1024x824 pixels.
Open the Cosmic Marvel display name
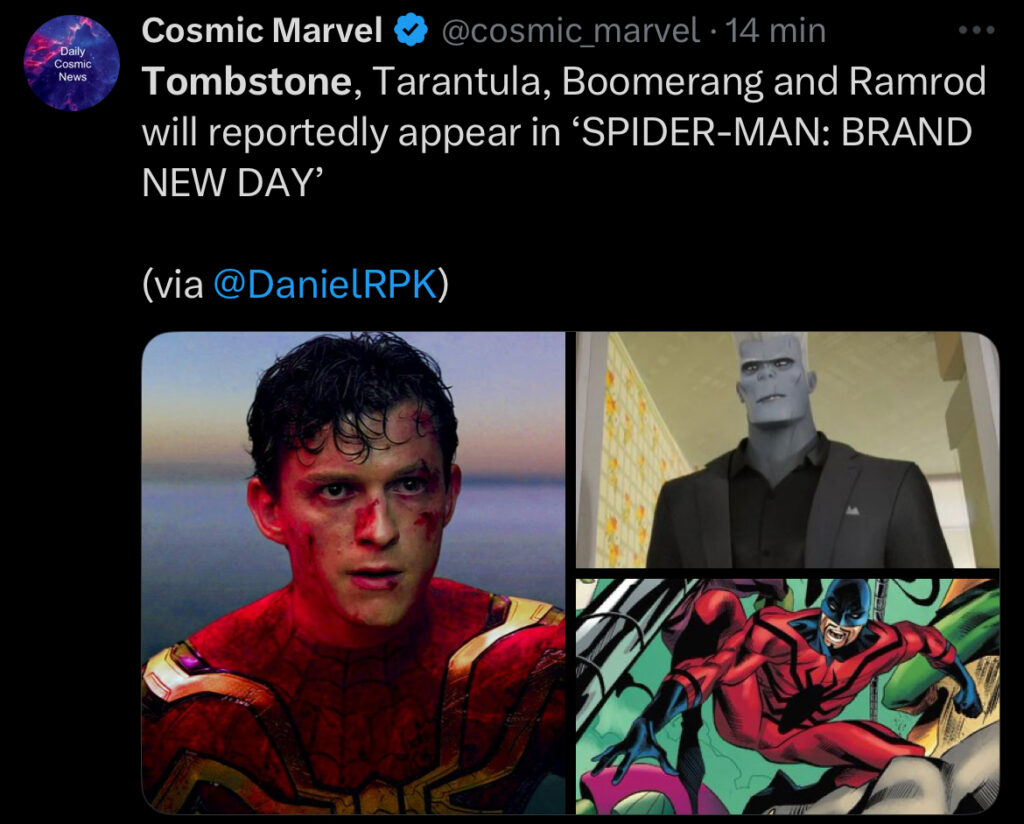tap(262, 31)
